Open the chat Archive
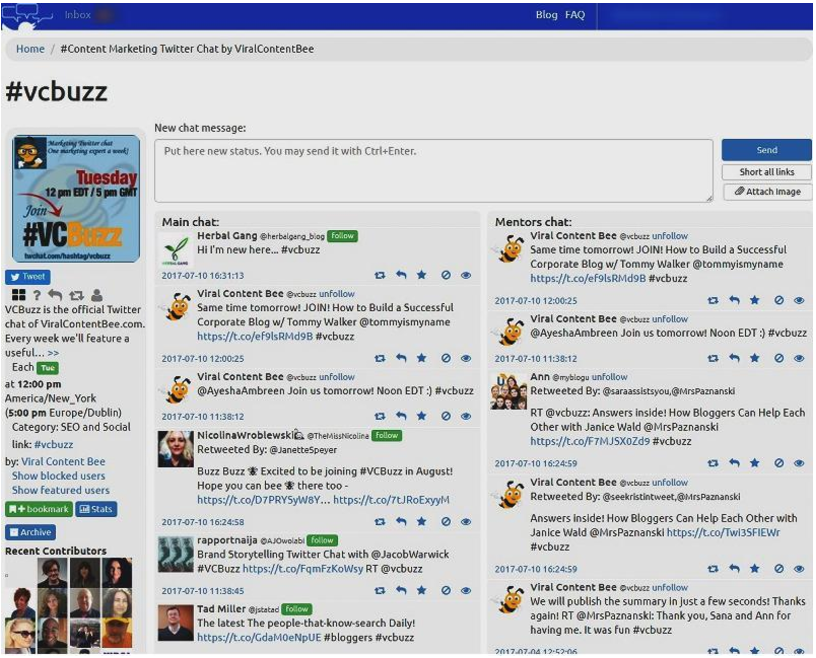Viewport: 816px width, 658px height. click(x=31, y=532)
